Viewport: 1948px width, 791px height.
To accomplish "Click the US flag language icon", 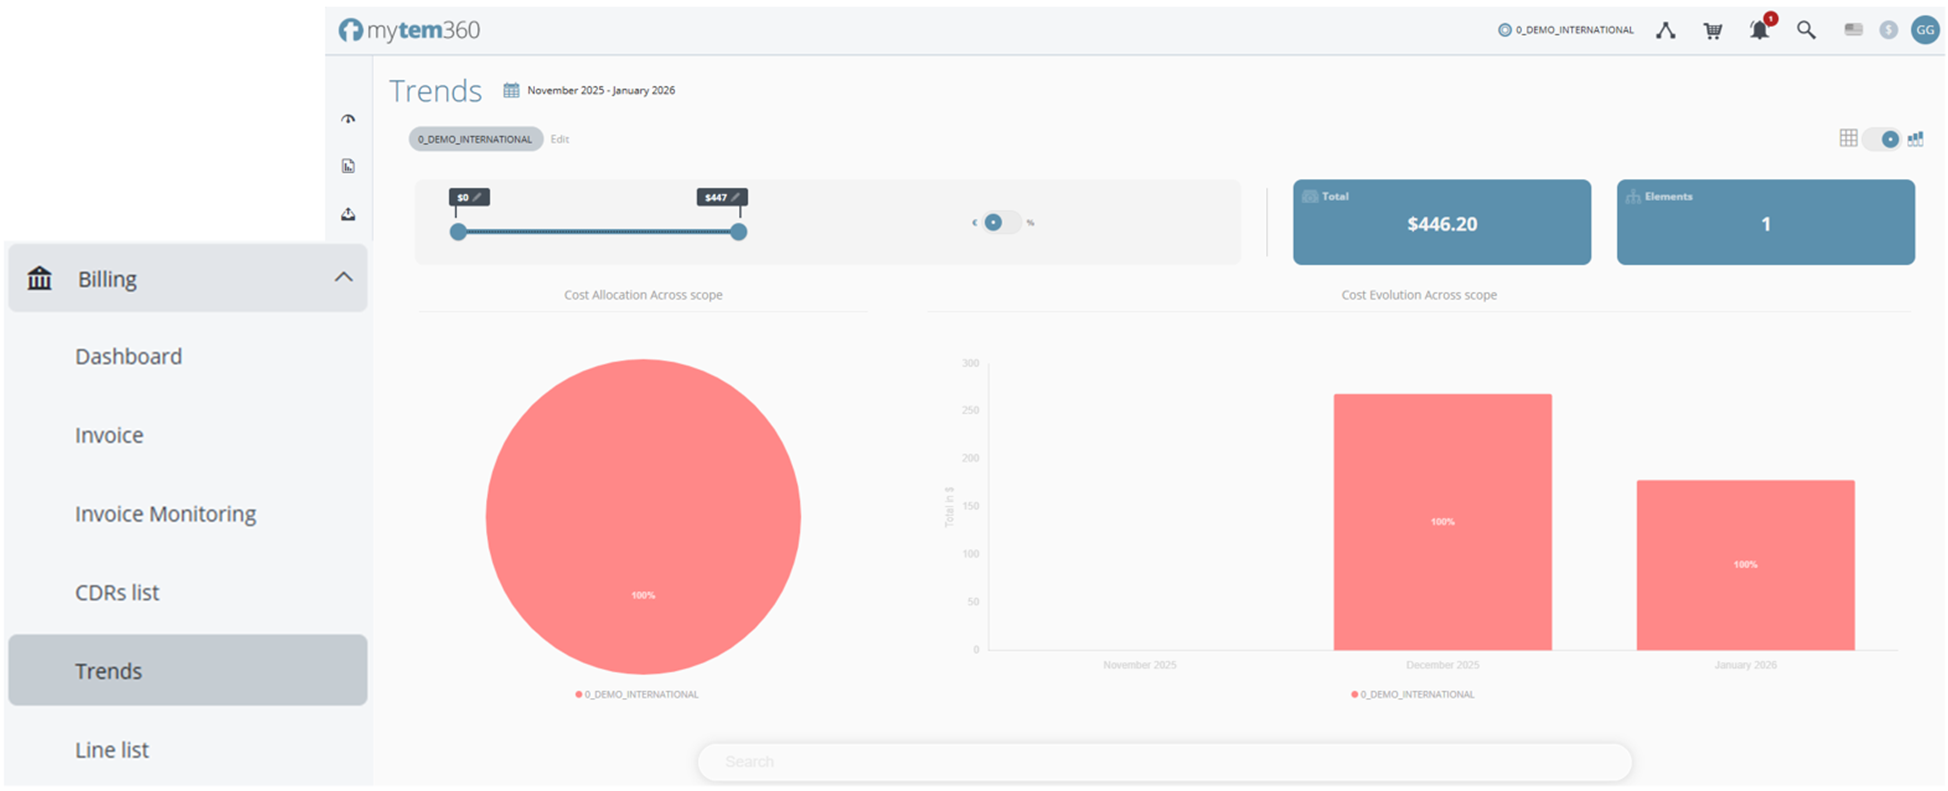I will pos(1853,30).
